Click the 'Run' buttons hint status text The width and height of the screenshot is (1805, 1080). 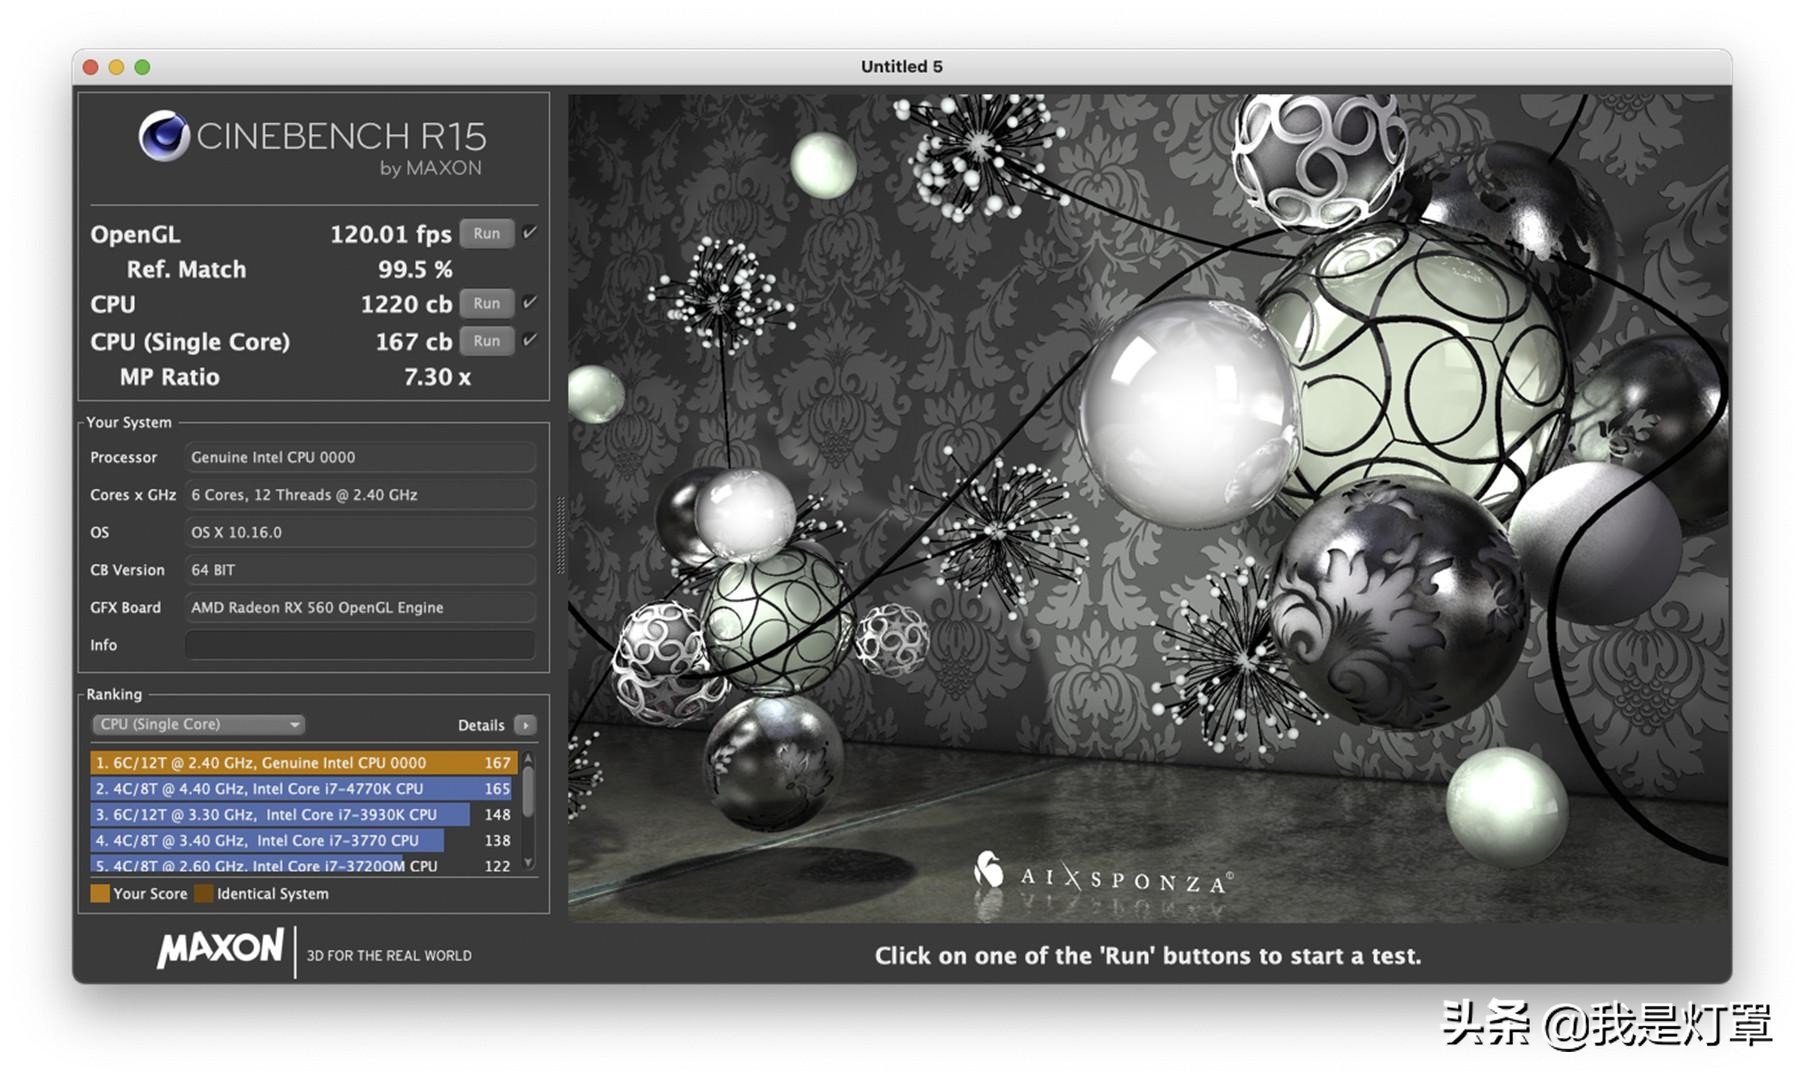tap(1148, 956)
